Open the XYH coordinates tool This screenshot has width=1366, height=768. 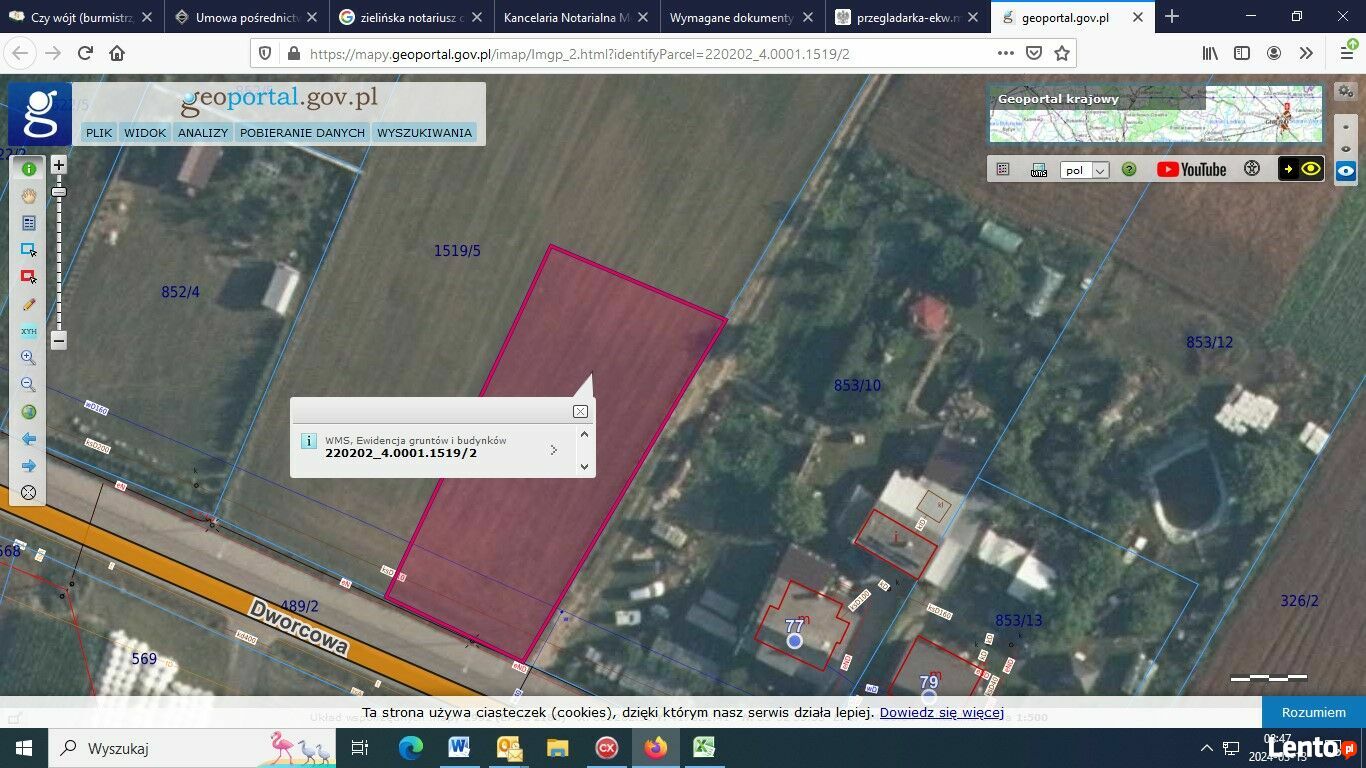pyautogui.click(x=28, y=331)
